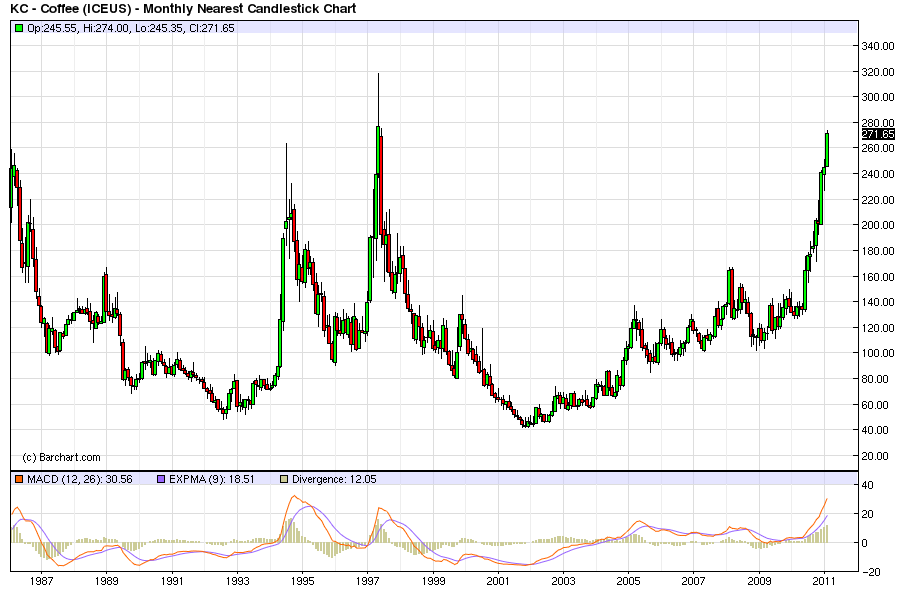
Task: Click the purple EXPMA legend swatch
Action: point(161,479)
